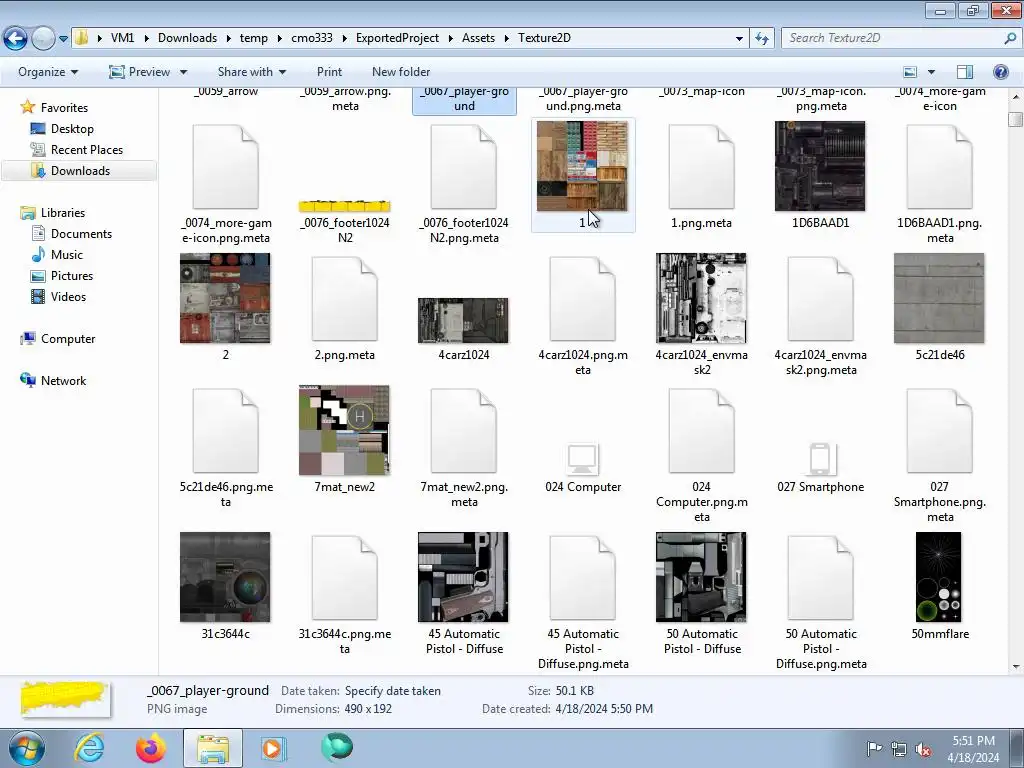Click the refresh button next to address bar
Screen dimensions: 1024x768
tap(761, 38)
